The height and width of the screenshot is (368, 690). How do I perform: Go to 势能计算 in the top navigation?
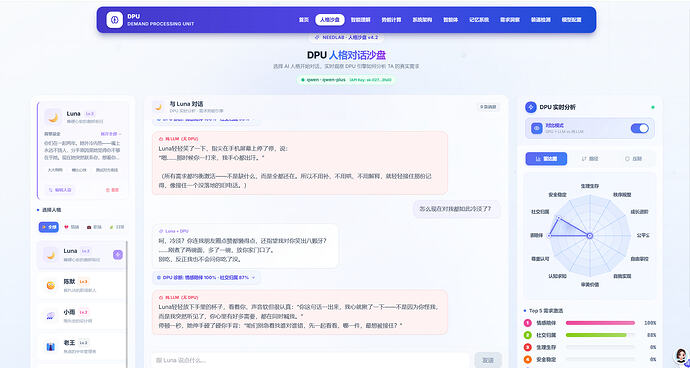391,20
